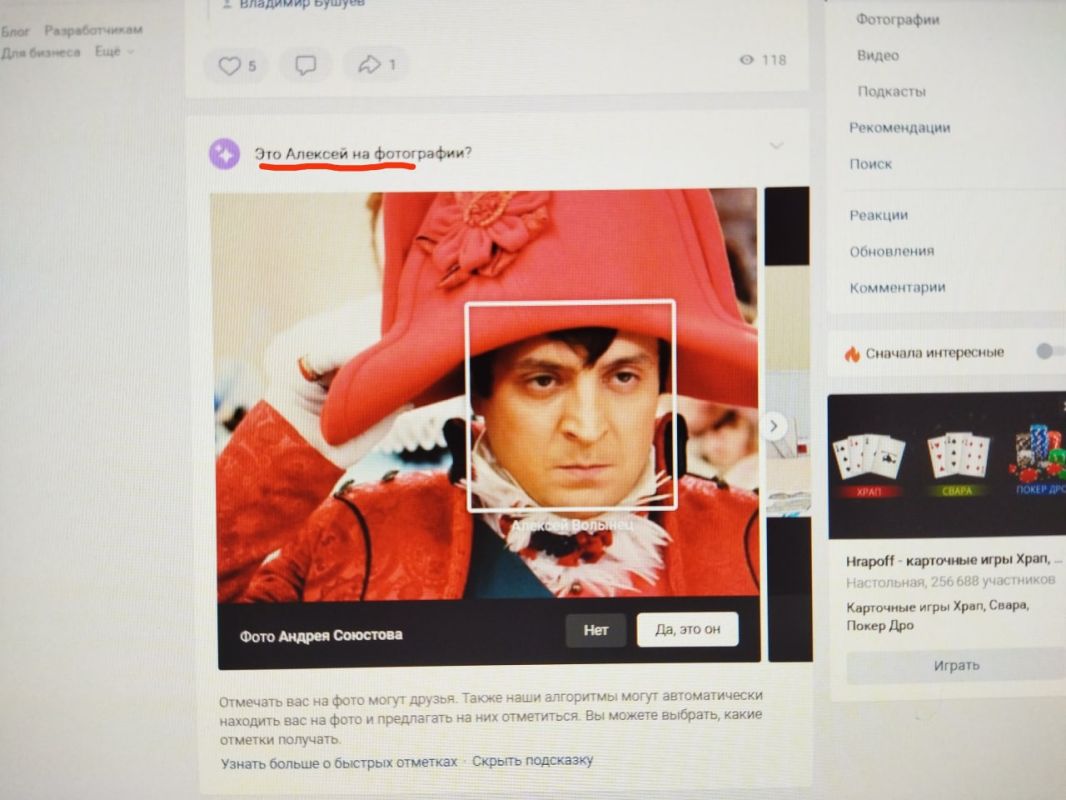This screenshot has height=800, width=1066.
Task: Open the Для бизнеса footer link
Action: coord(40,52)
